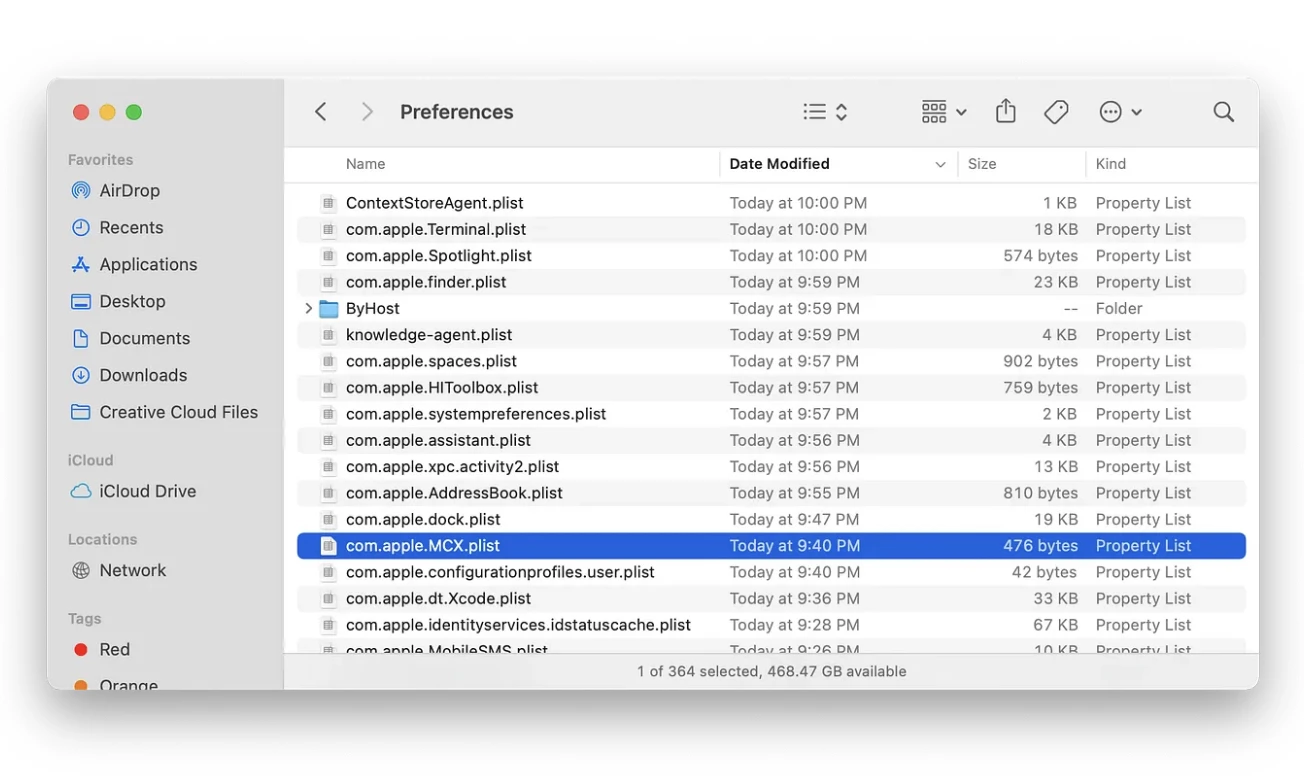Image resolution: width=1304 pixels, height=776 pixels.
Task: Click the Search magnifier icon
Action: 1223,112
